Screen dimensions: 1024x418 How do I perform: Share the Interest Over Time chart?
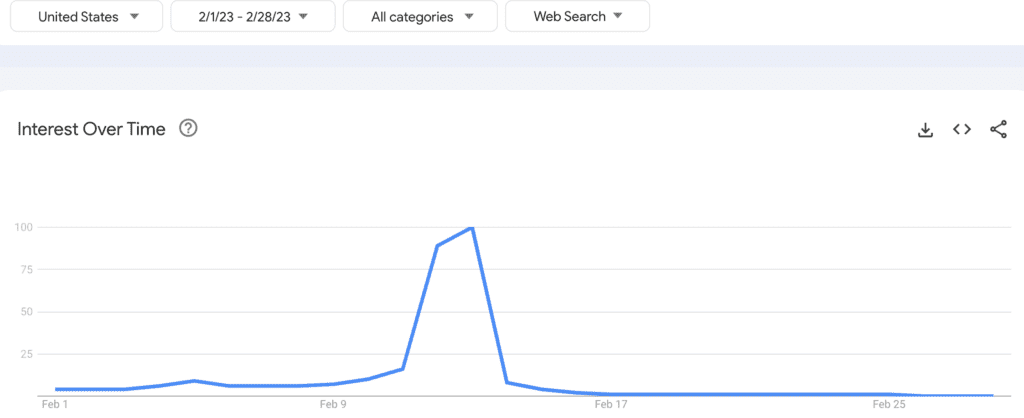pyautogui.click(x=998, y=130)
